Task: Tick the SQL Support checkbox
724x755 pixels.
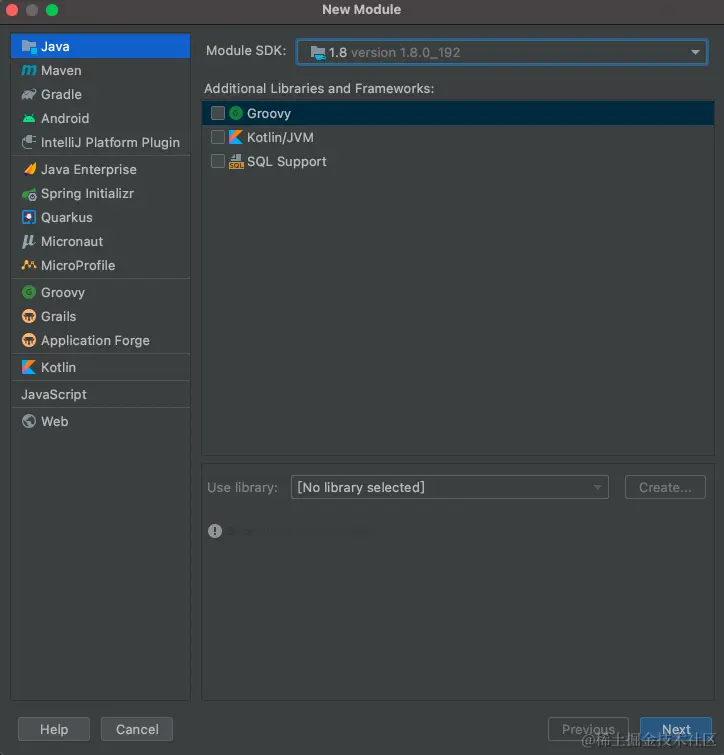Action: point(218,161)
